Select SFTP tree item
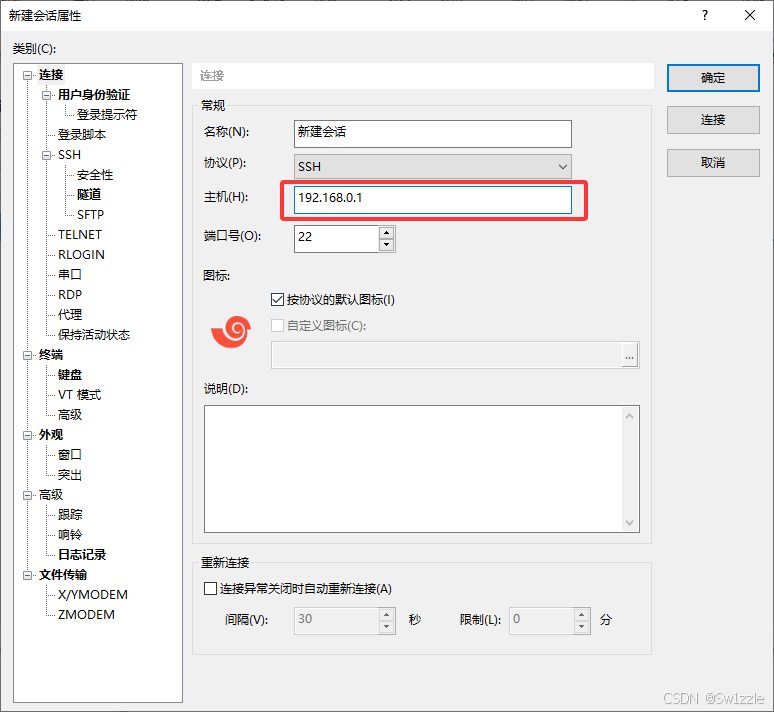The image size is (774, 712). click(90, 215)
